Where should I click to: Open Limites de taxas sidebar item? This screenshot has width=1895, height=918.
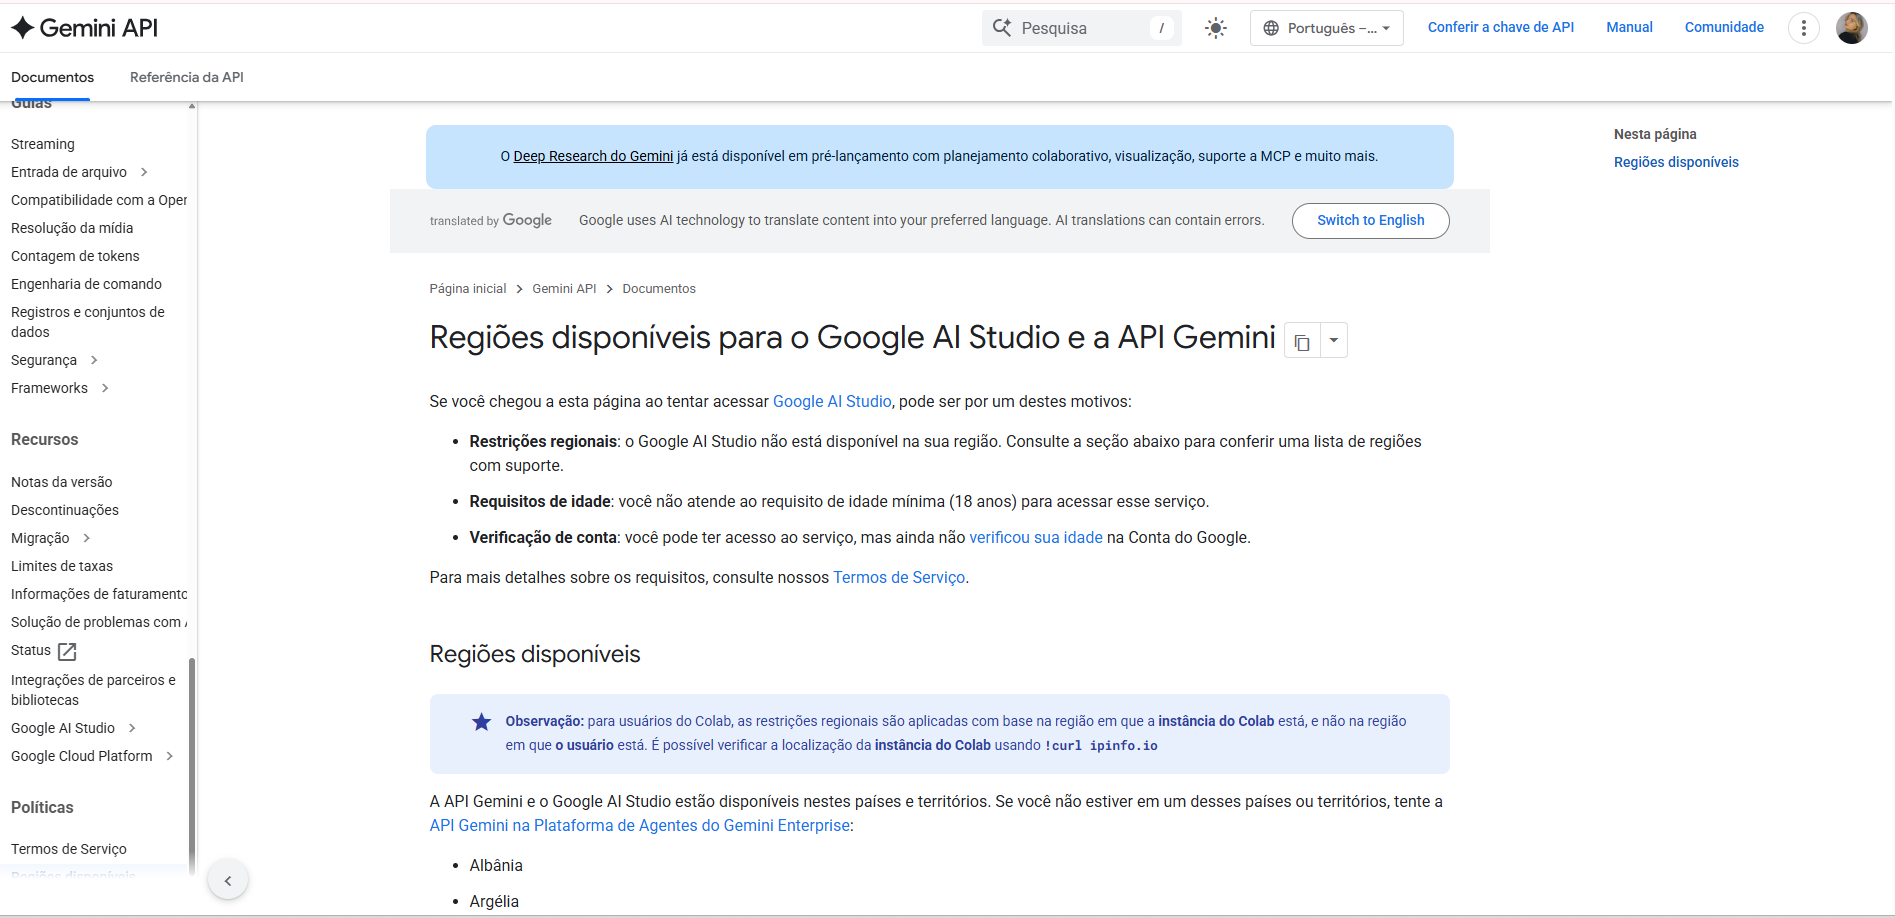point(62,566)
